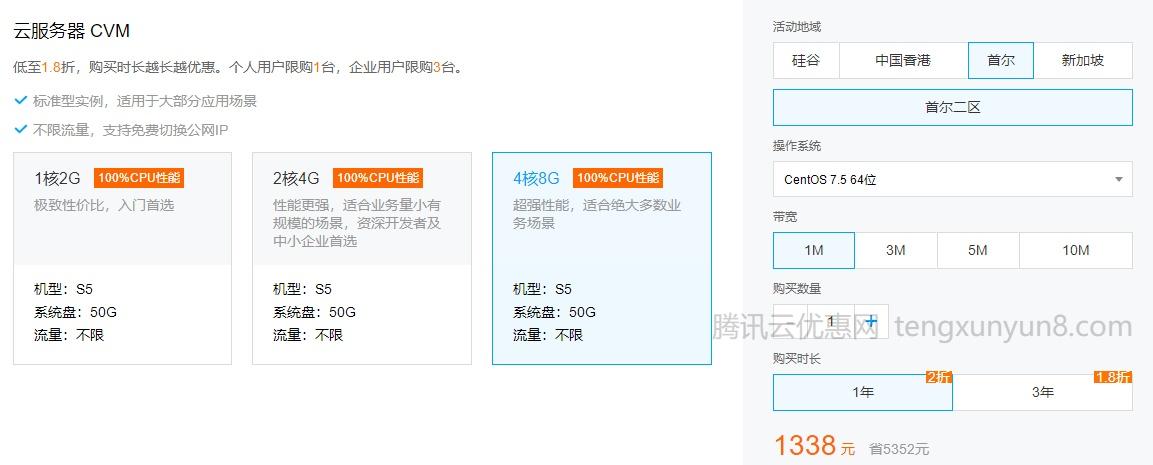Viewport: 1153px width, 465px height.
Task: Click the 100%CPU性能 badge on 4核8G
Action: [618, 178]
